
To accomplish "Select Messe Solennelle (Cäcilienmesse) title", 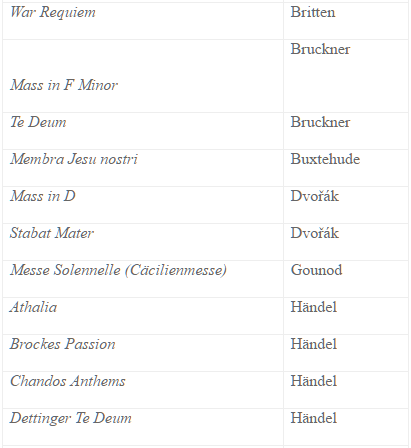I will (118, 270).
